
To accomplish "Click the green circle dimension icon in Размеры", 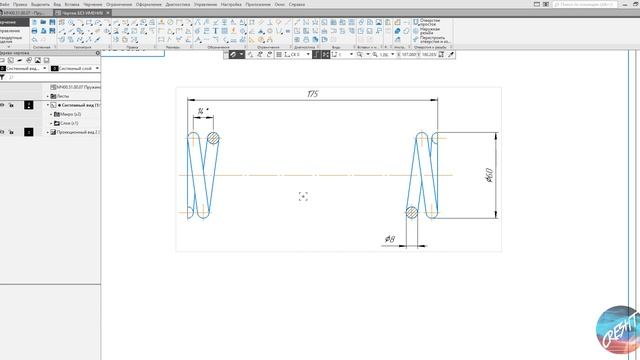I will click(171, 22).
